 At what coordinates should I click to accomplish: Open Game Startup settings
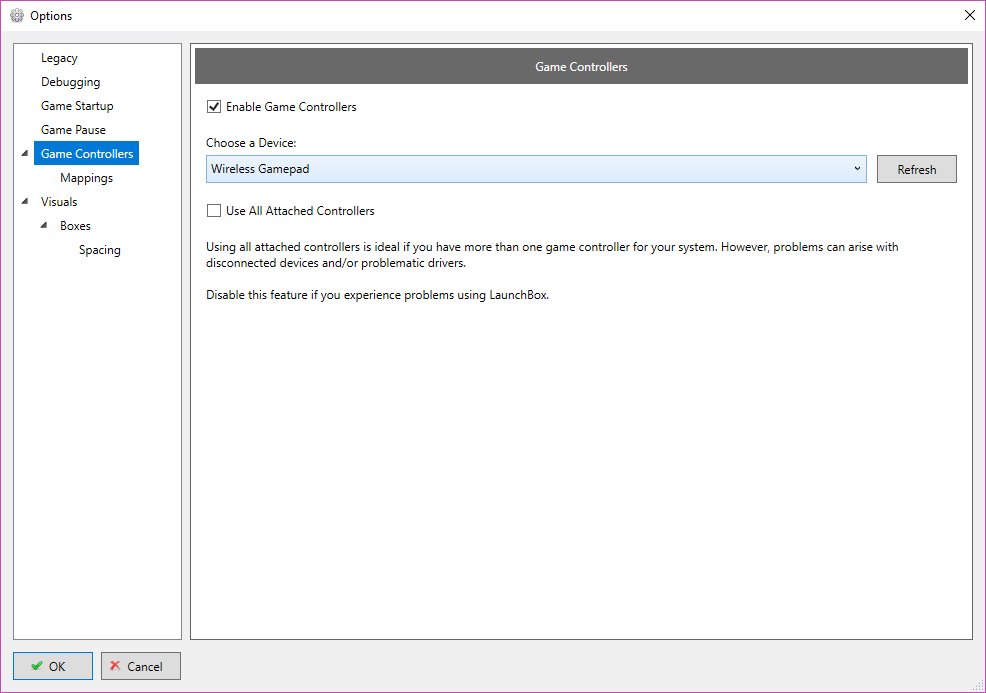point(77,106)
